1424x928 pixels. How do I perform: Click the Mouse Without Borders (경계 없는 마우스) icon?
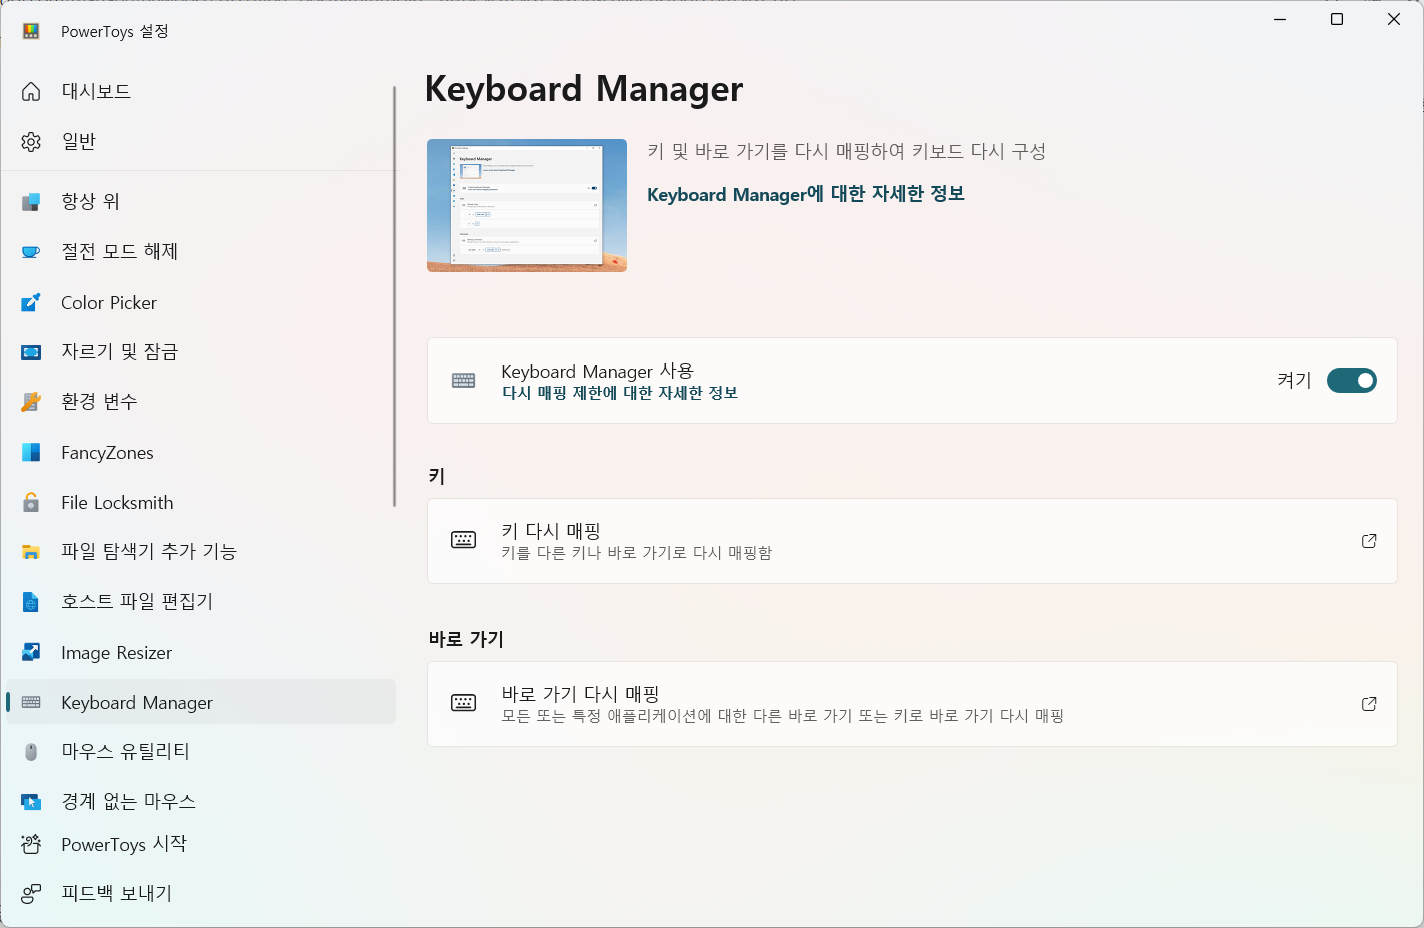31,802
